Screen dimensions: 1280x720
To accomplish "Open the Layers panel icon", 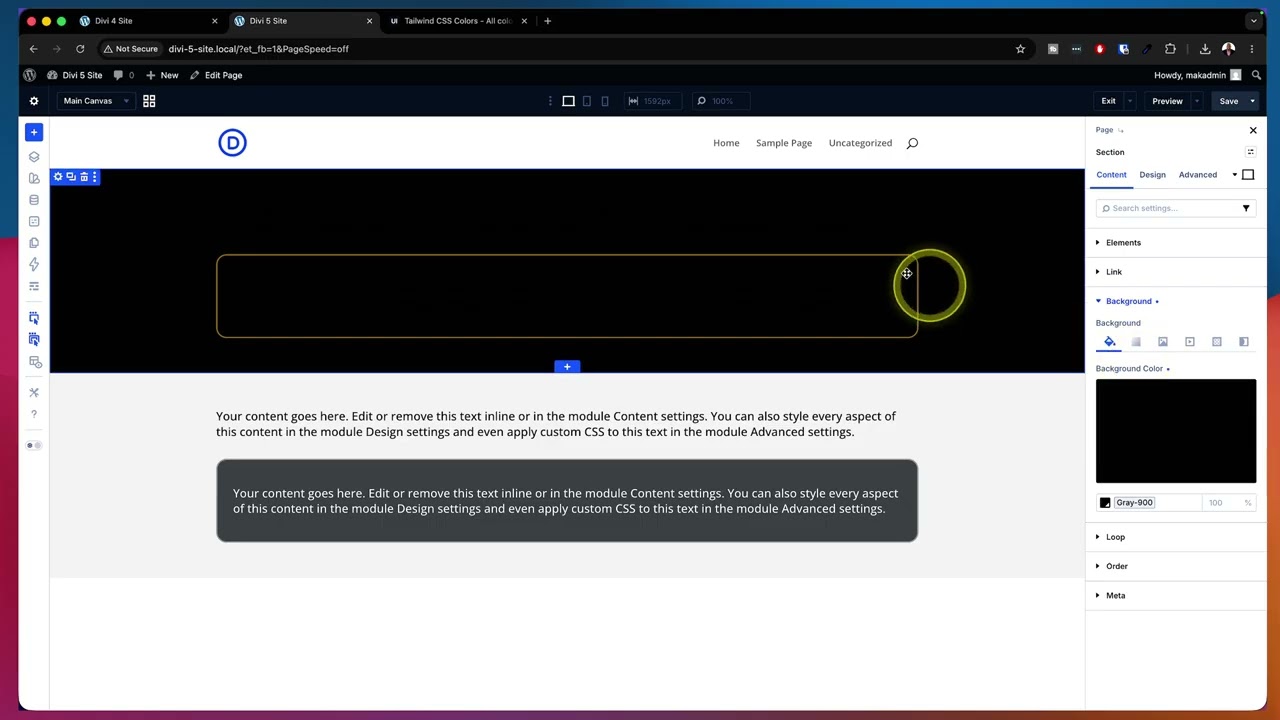I will 34,157.
